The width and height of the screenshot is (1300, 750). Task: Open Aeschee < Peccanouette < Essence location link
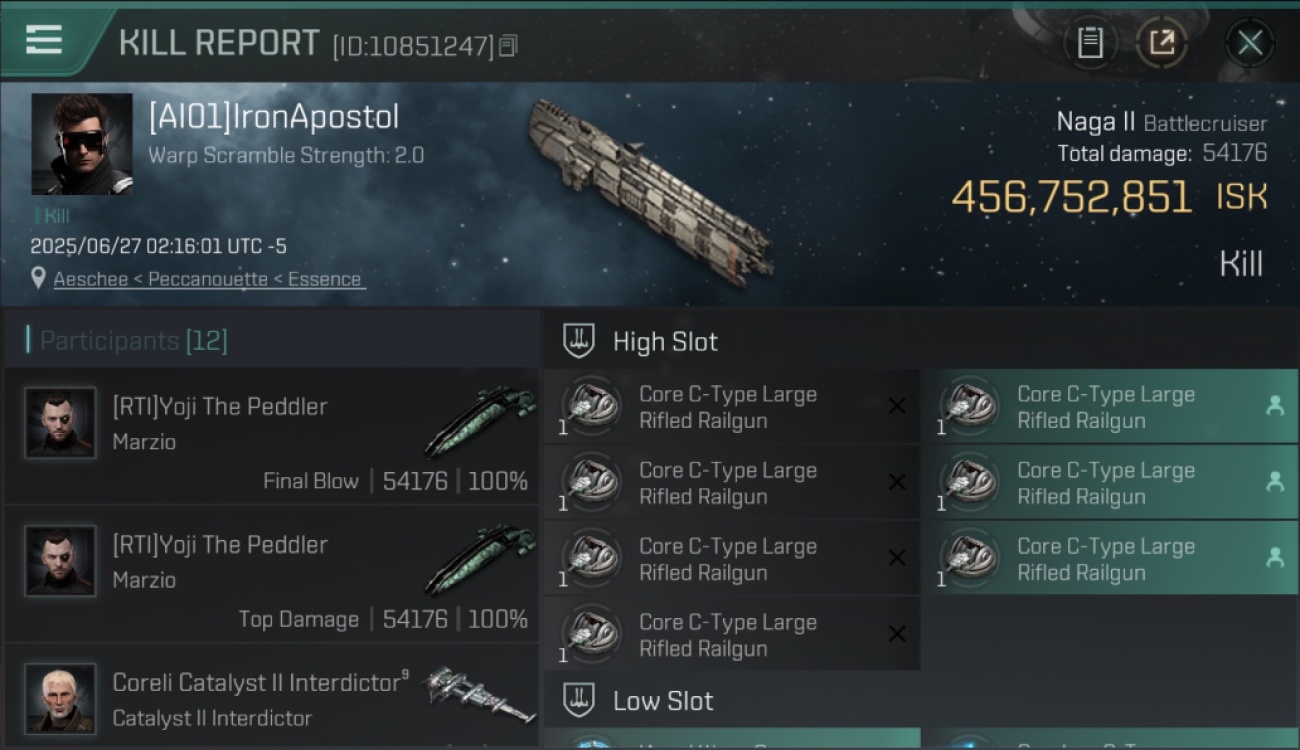coord(209,279)
